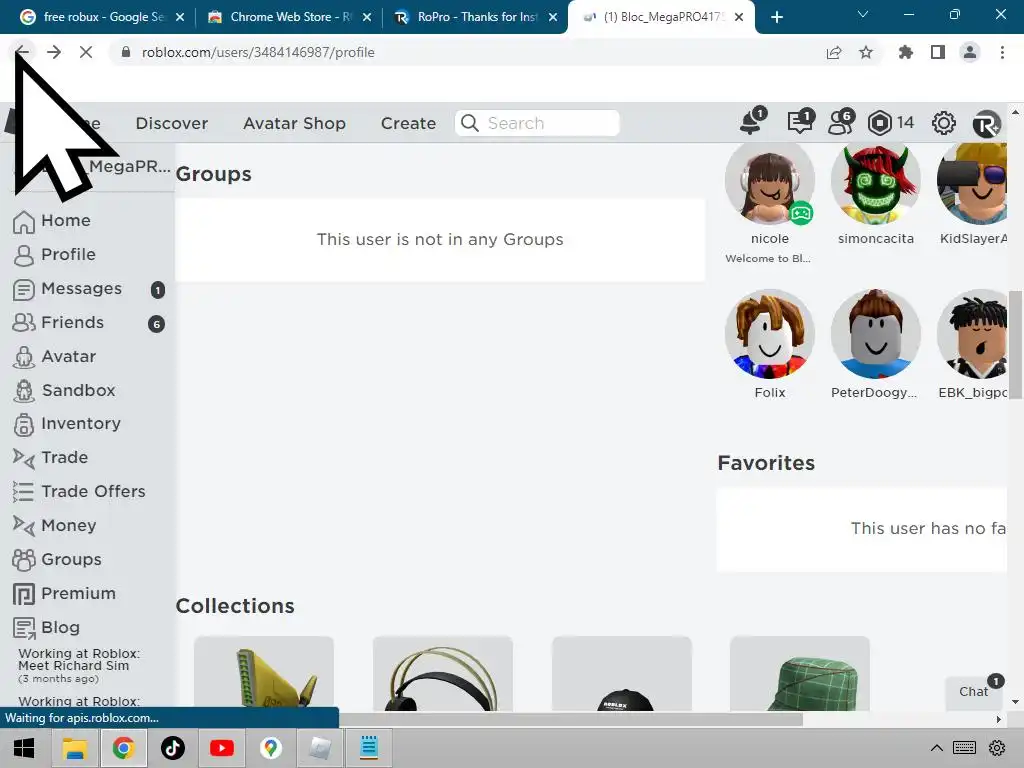Screen dimensions: 1024x768
Task: Open Friends in the sidebar
Action: pyautogui.click(x=72, y=323)
